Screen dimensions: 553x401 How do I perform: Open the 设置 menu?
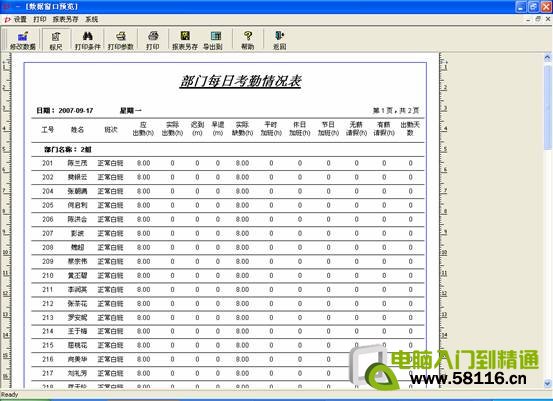click(20, 19)
